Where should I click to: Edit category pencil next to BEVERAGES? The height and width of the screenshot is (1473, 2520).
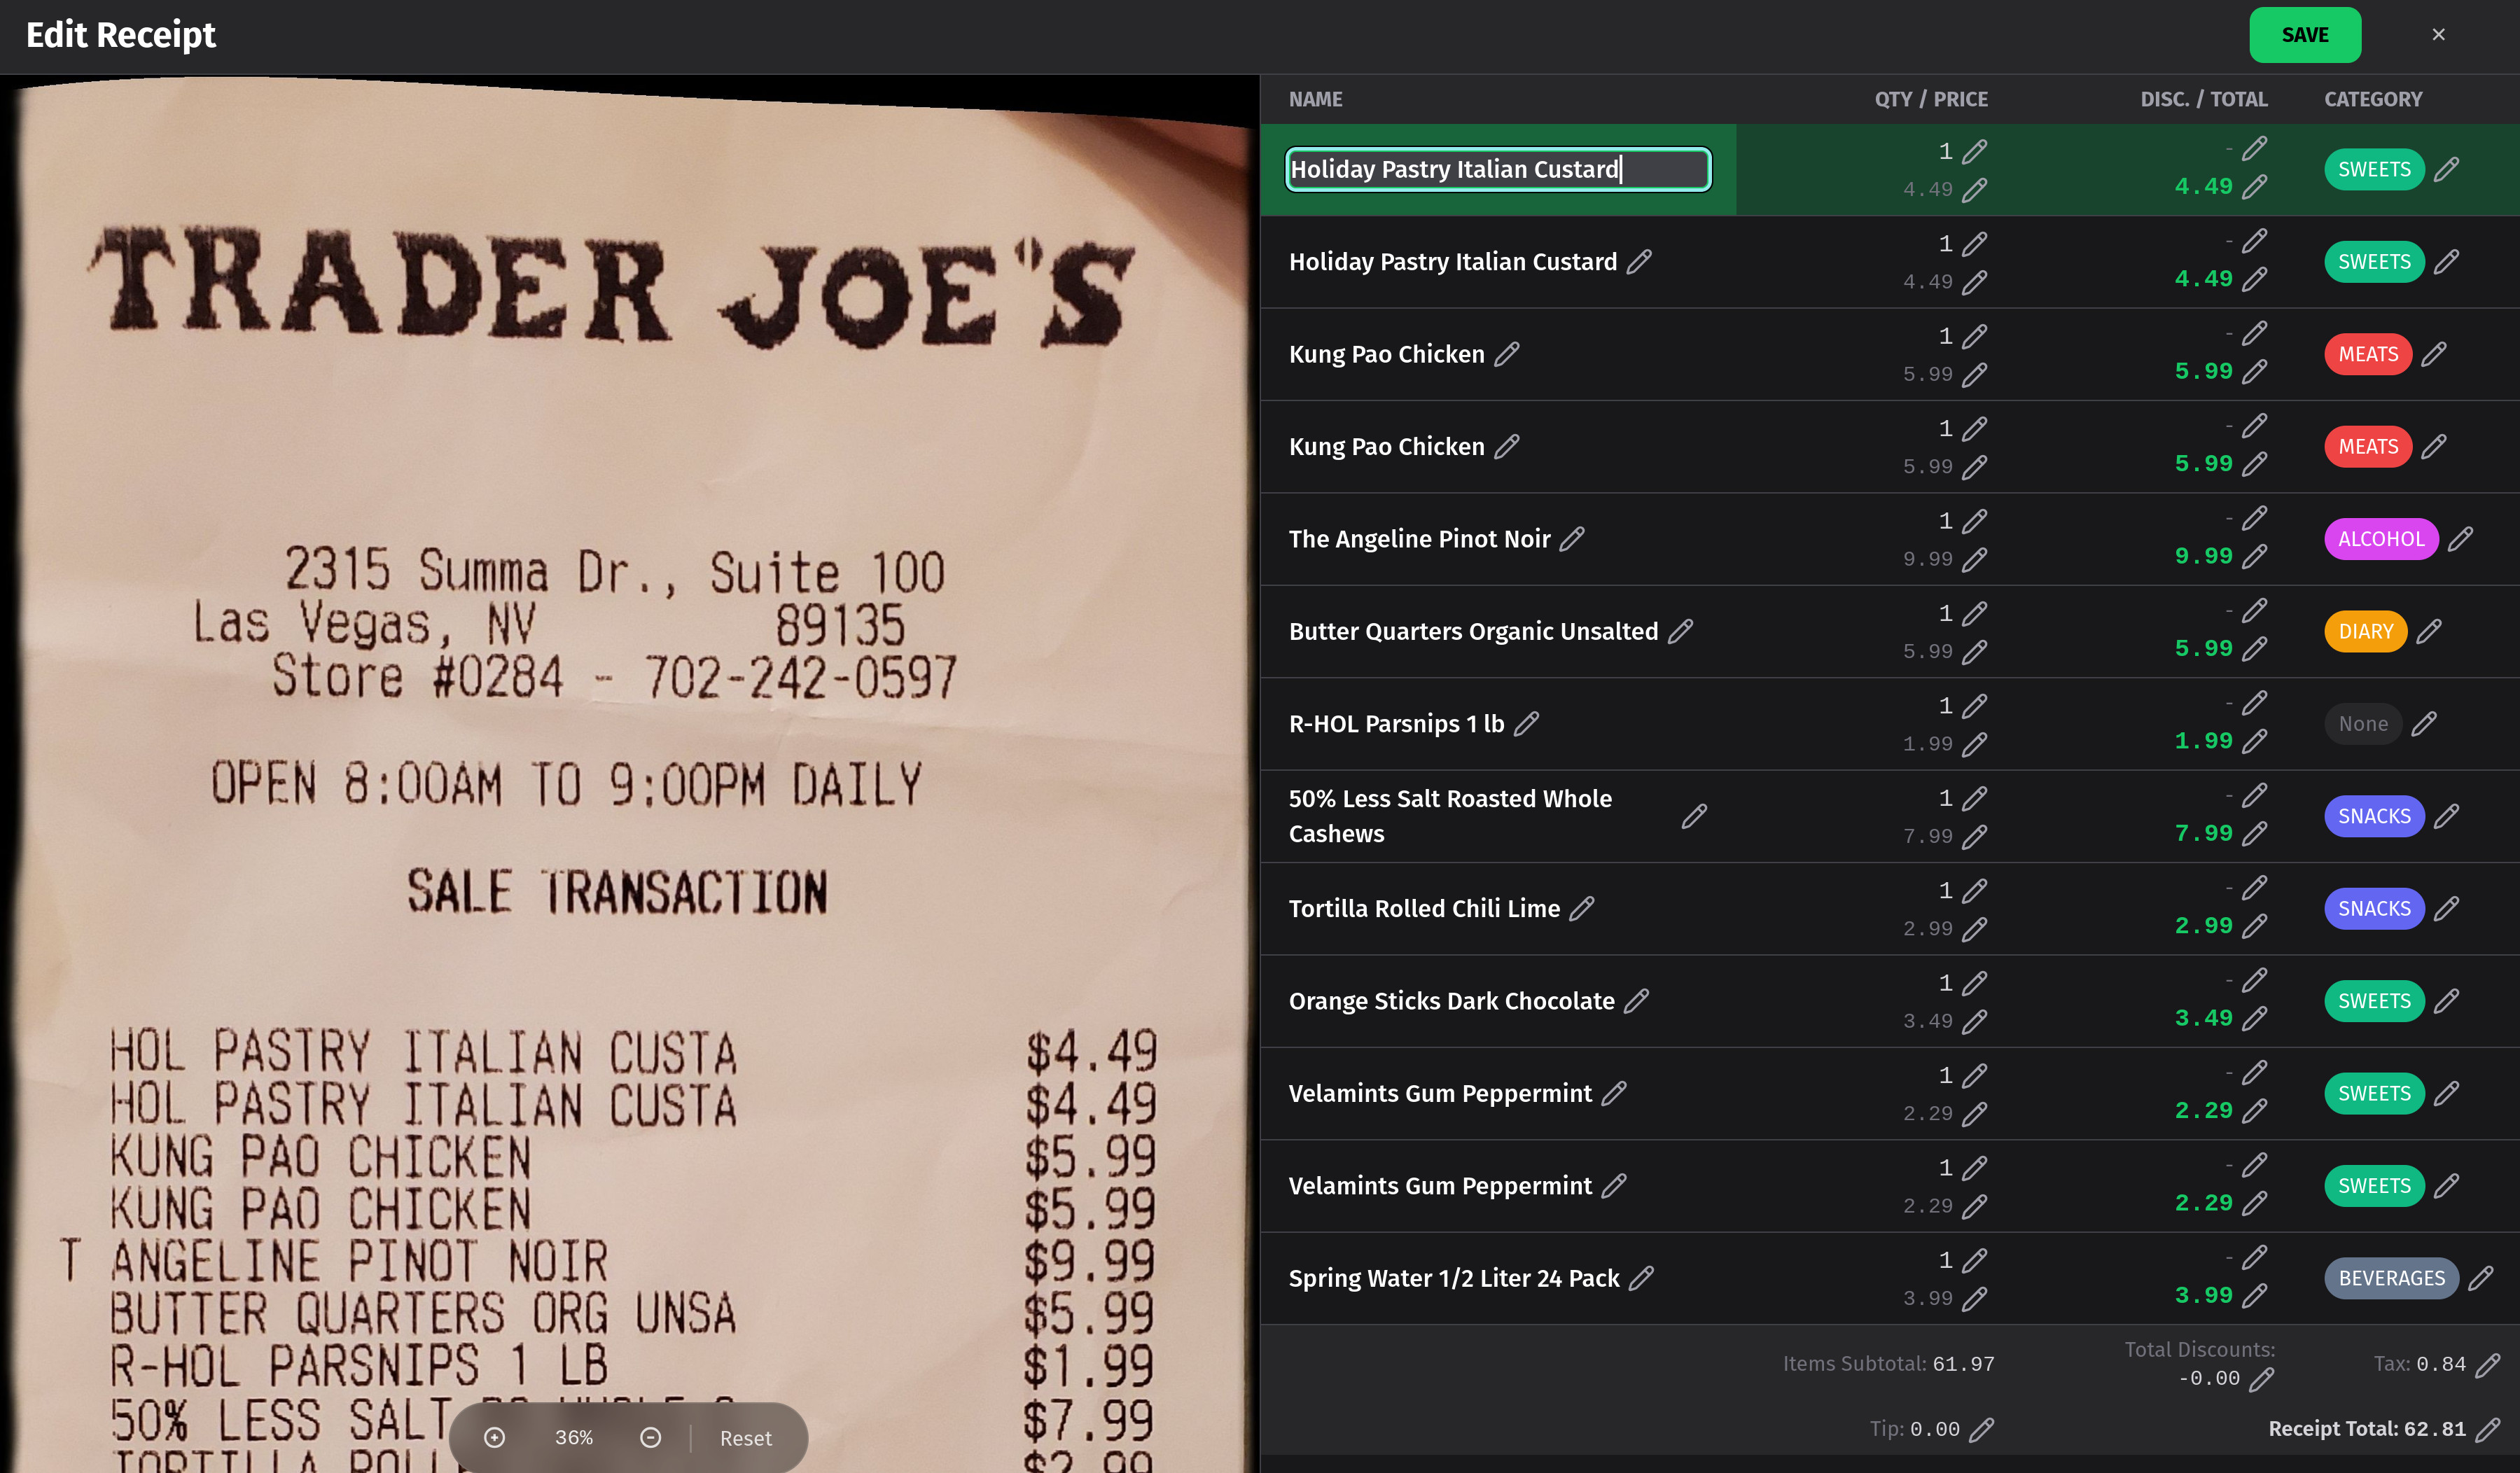pos(2480,1278)
